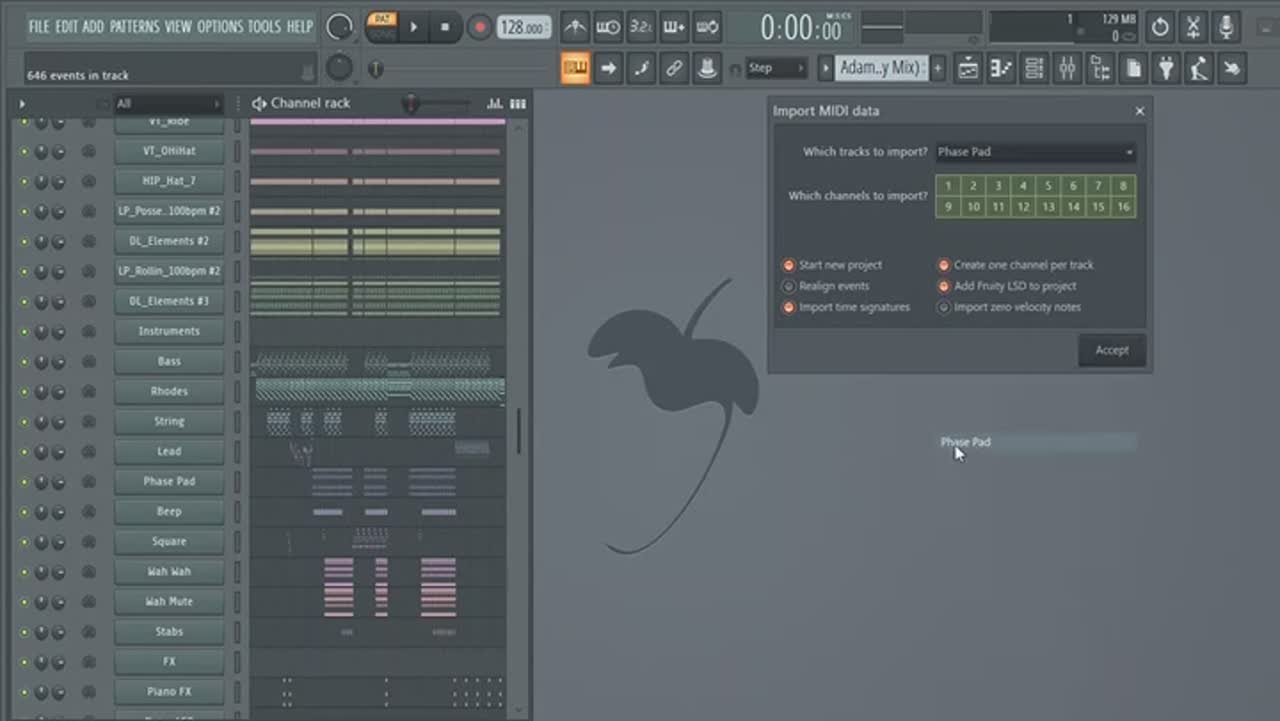Open the Mixer window icon
Image resolution: width=1280 pixels, height=721 pixels.
[1067, 68]
